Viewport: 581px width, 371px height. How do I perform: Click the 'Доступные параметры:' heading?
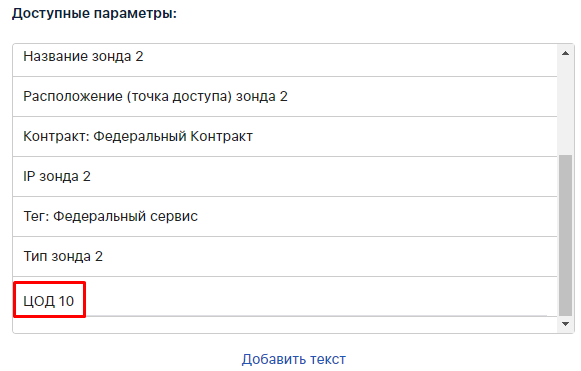coord(94,14)
